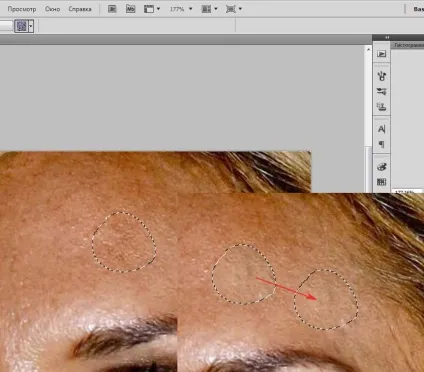424x372 pixels.
Task: Open the Справка menu
Action: (x=80, y=9)
